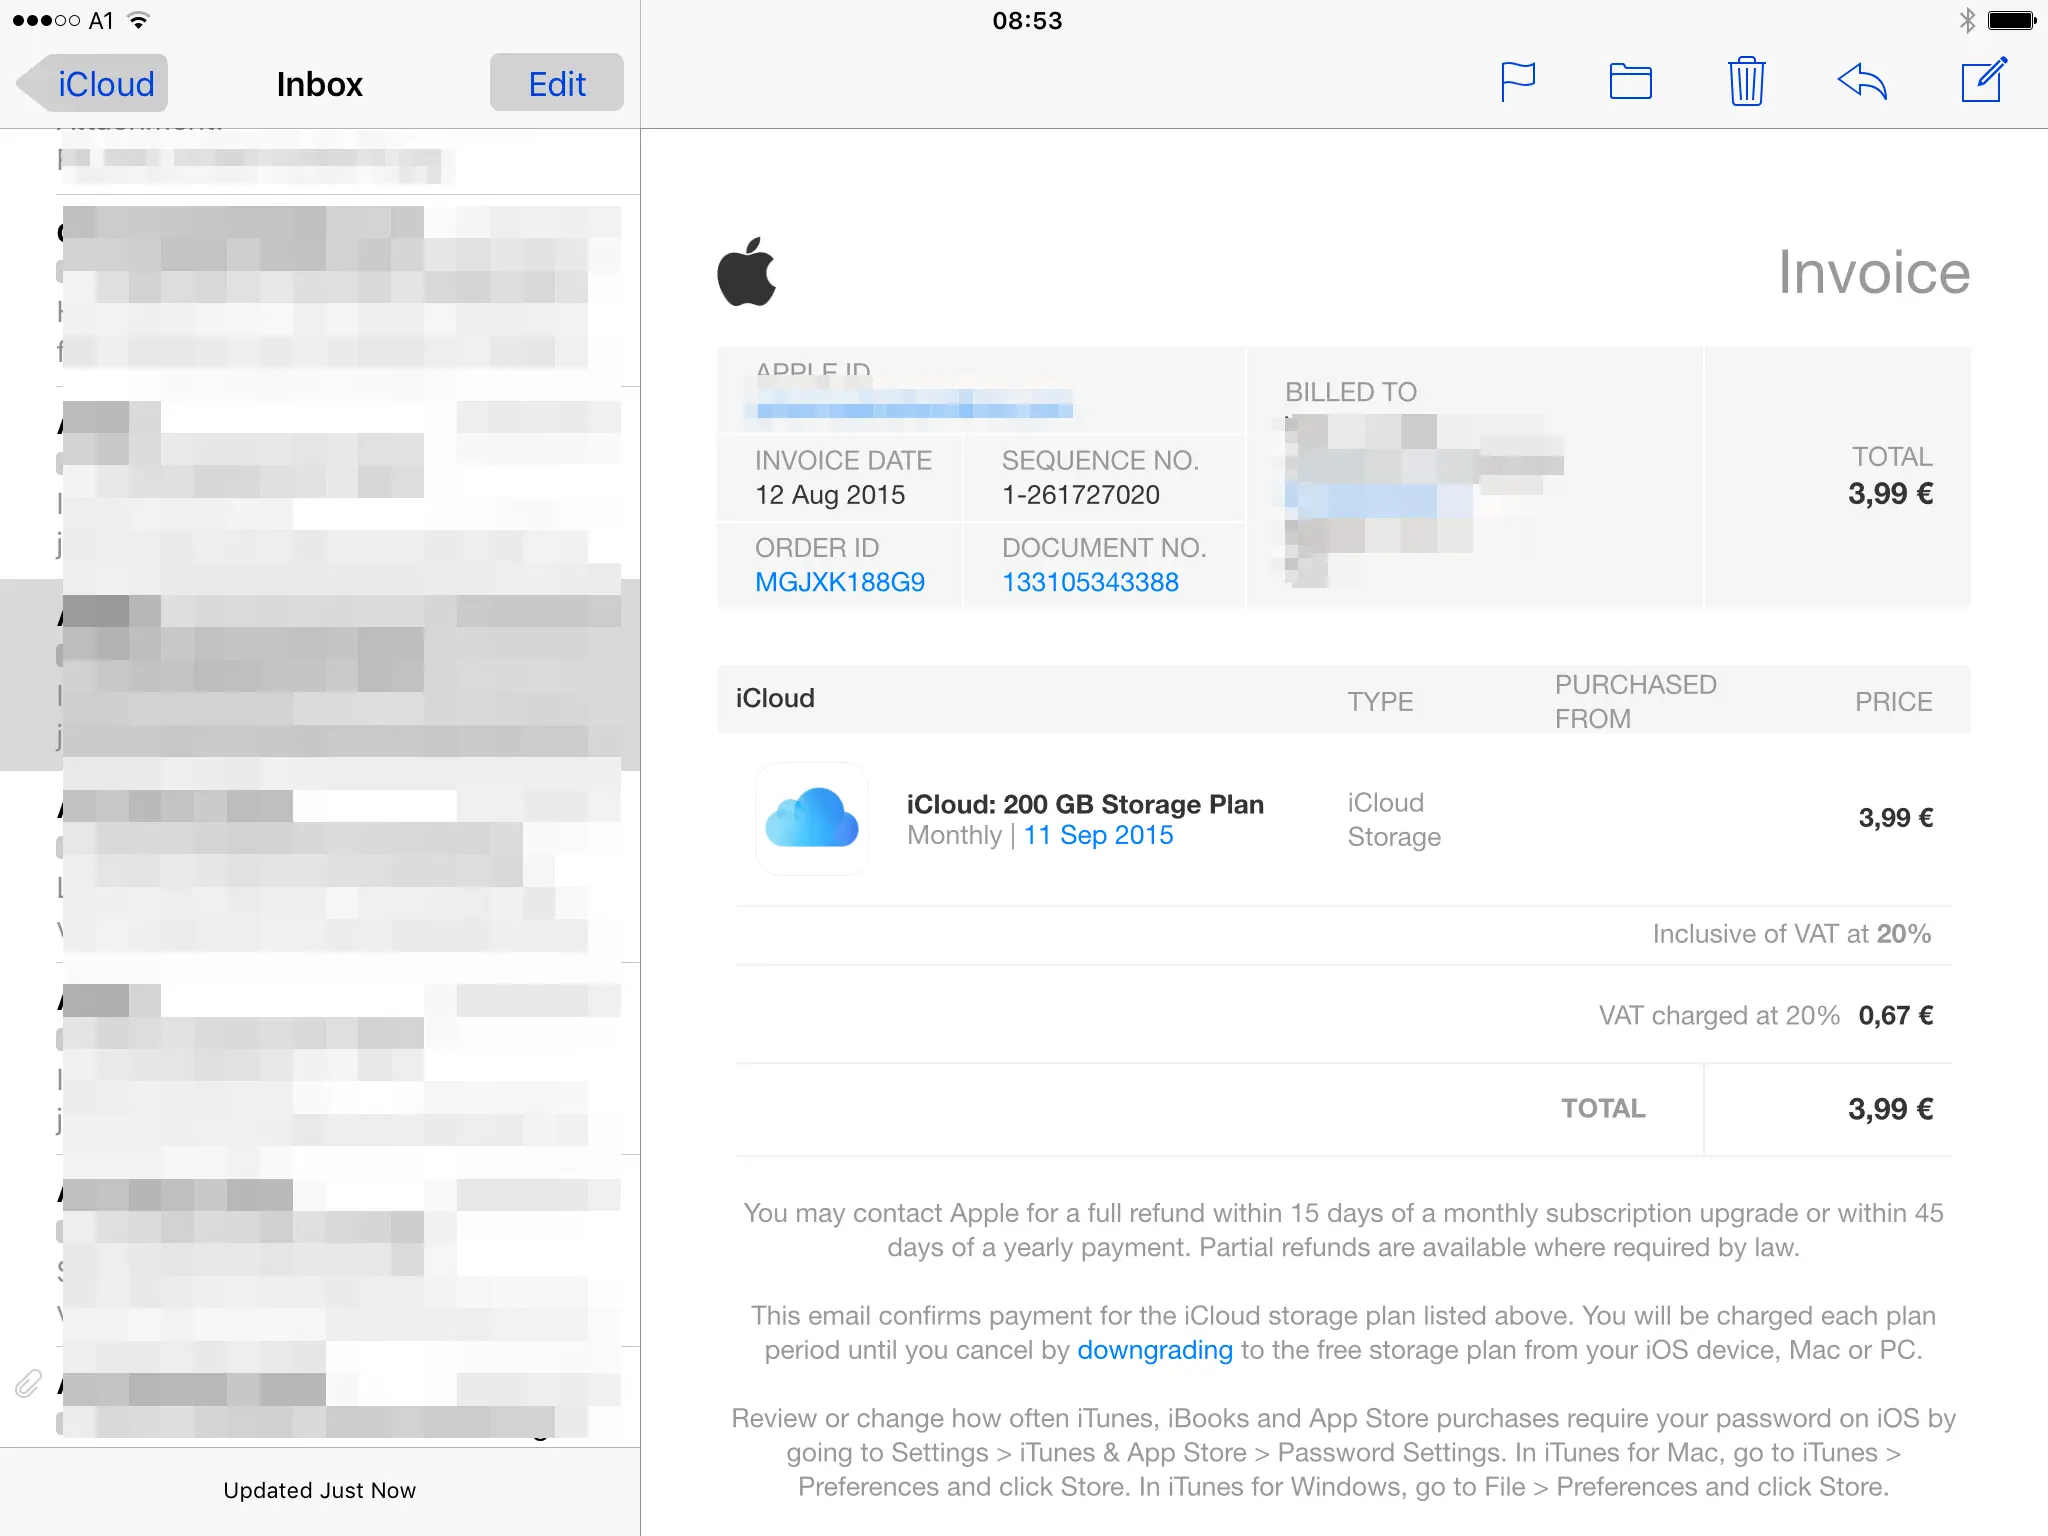This screenshot has height=1536, width=2048.
Task: Tap the 11 Sep 2015 renewal date link
Action: (x=1098, y=835)
